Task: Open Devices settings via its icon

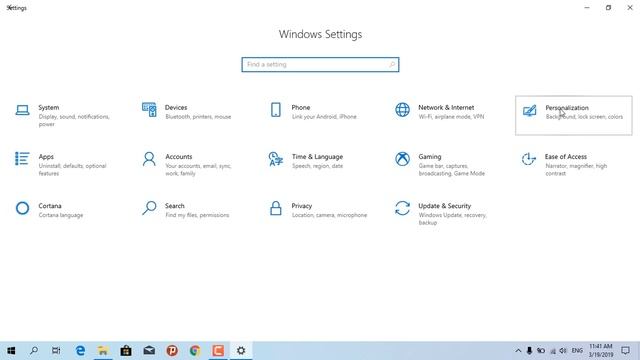Action: coord(149,110)
